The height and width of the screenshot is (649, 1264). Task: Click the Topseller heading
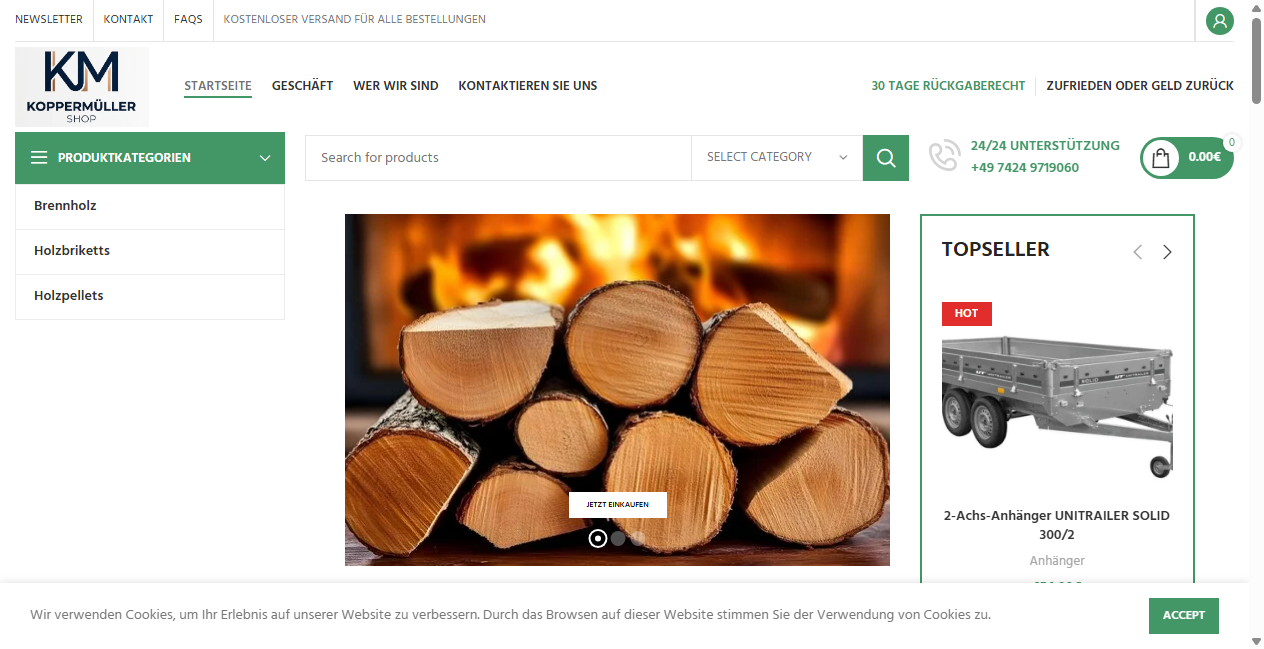pos(996,250)
